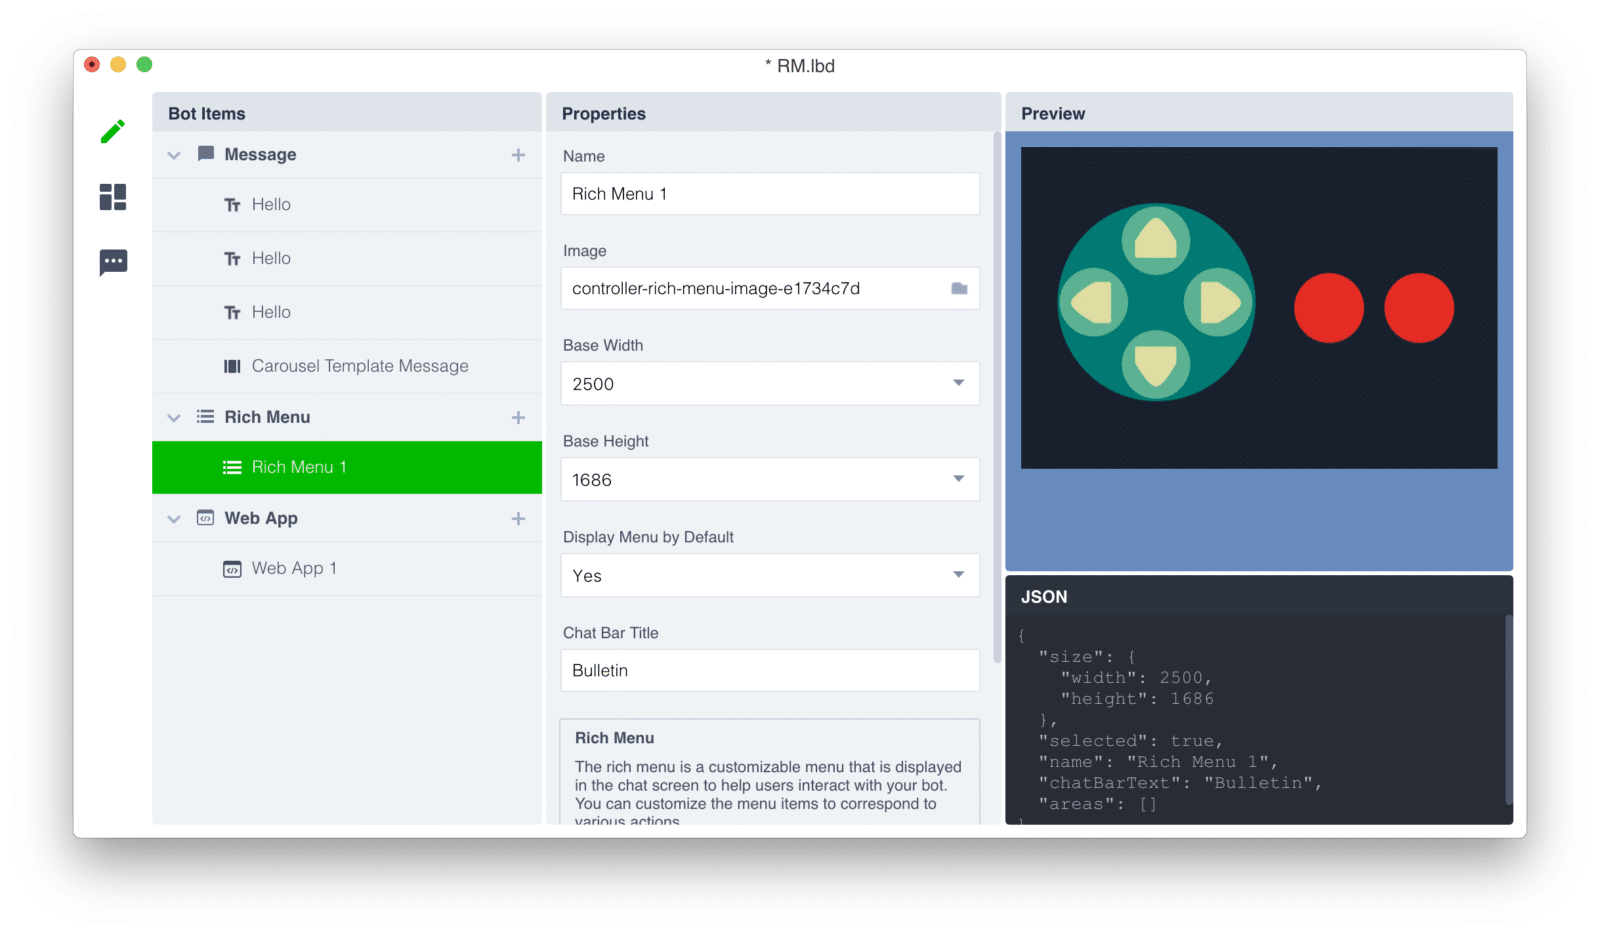Screen dimensions: 1600x935
Task: Browse for image using folder icon
Action: pyautogui.click(x=959, y=289)
